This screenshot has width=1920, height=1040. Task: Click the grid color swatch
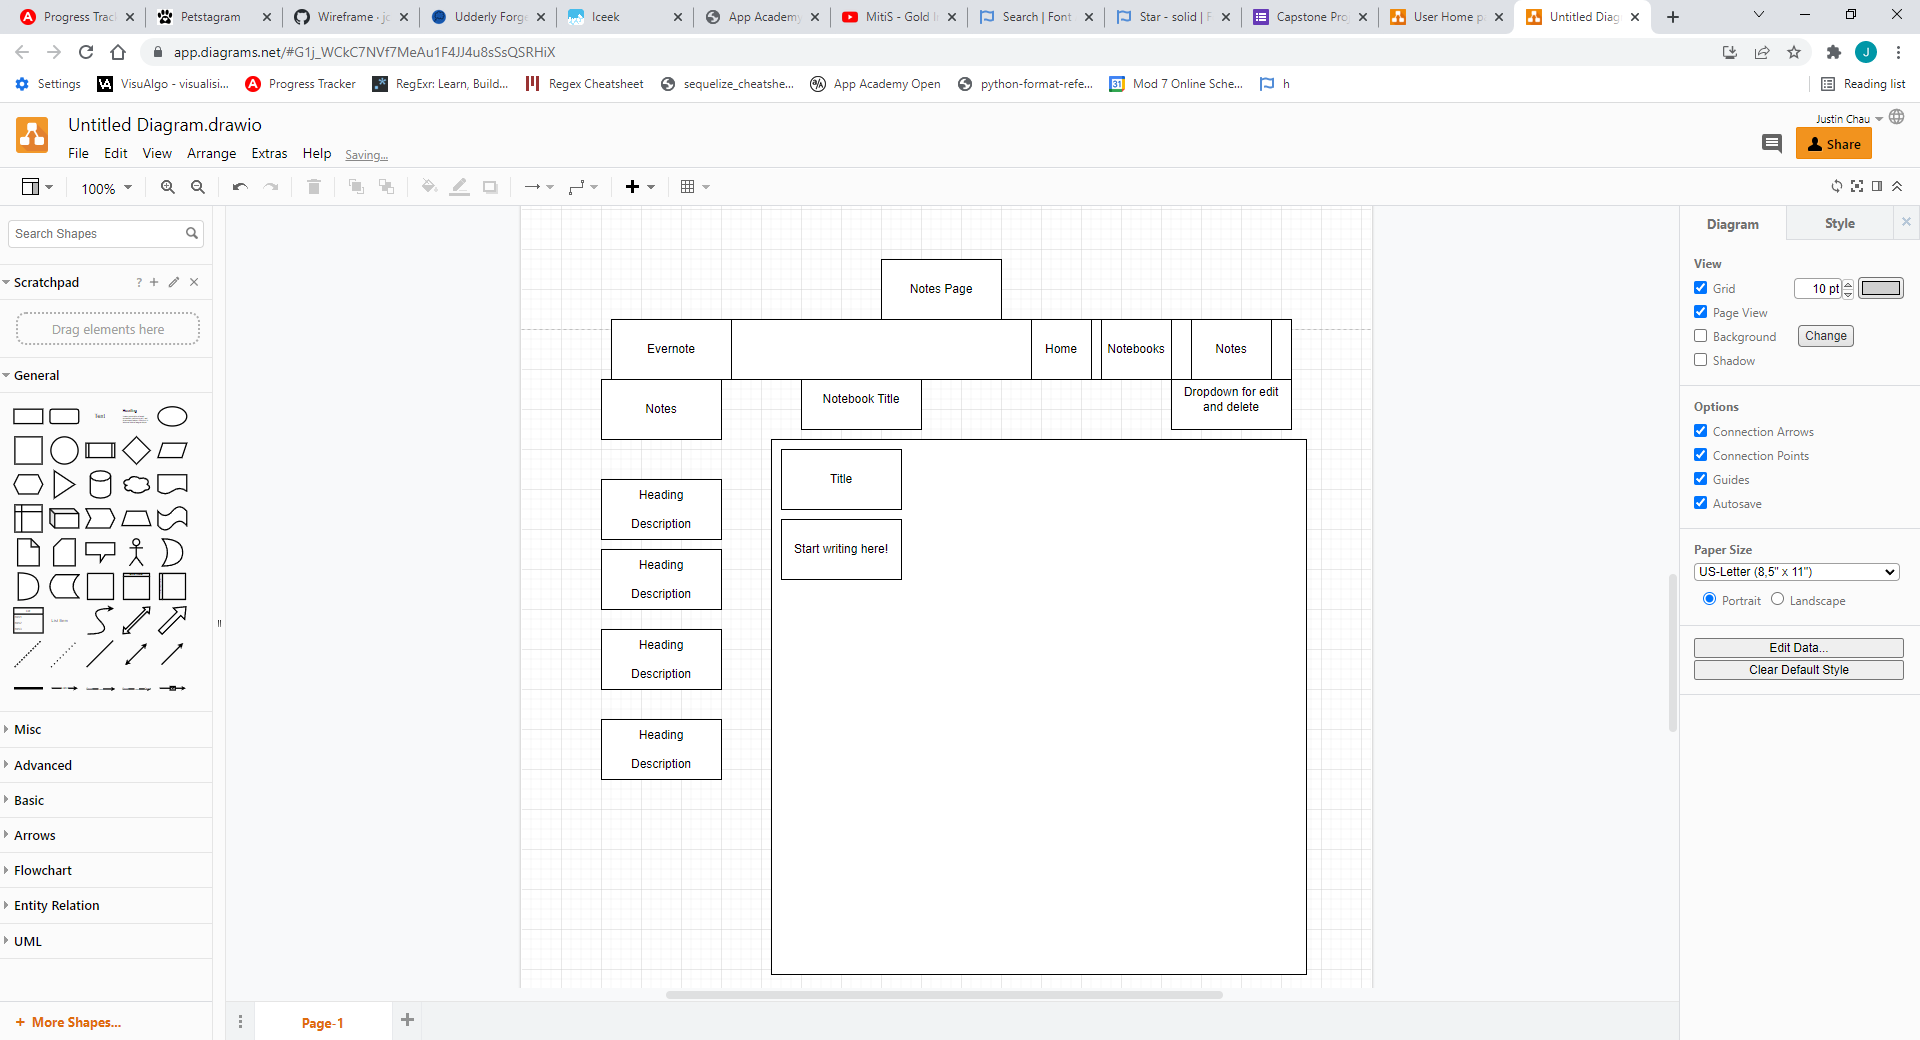(x=1881, y=288)
